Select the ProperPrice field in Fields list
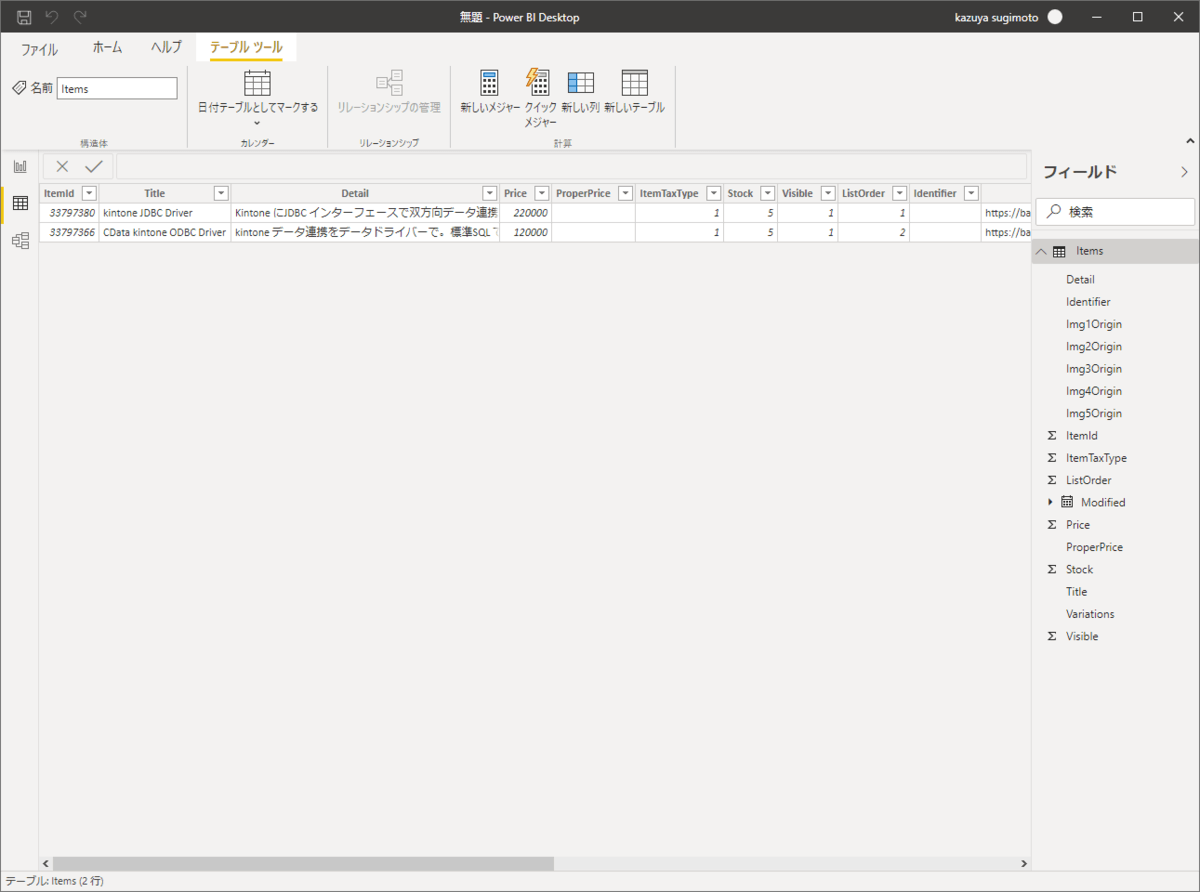The height and width of the screenshot is (892, 1200). (1094, 547)
